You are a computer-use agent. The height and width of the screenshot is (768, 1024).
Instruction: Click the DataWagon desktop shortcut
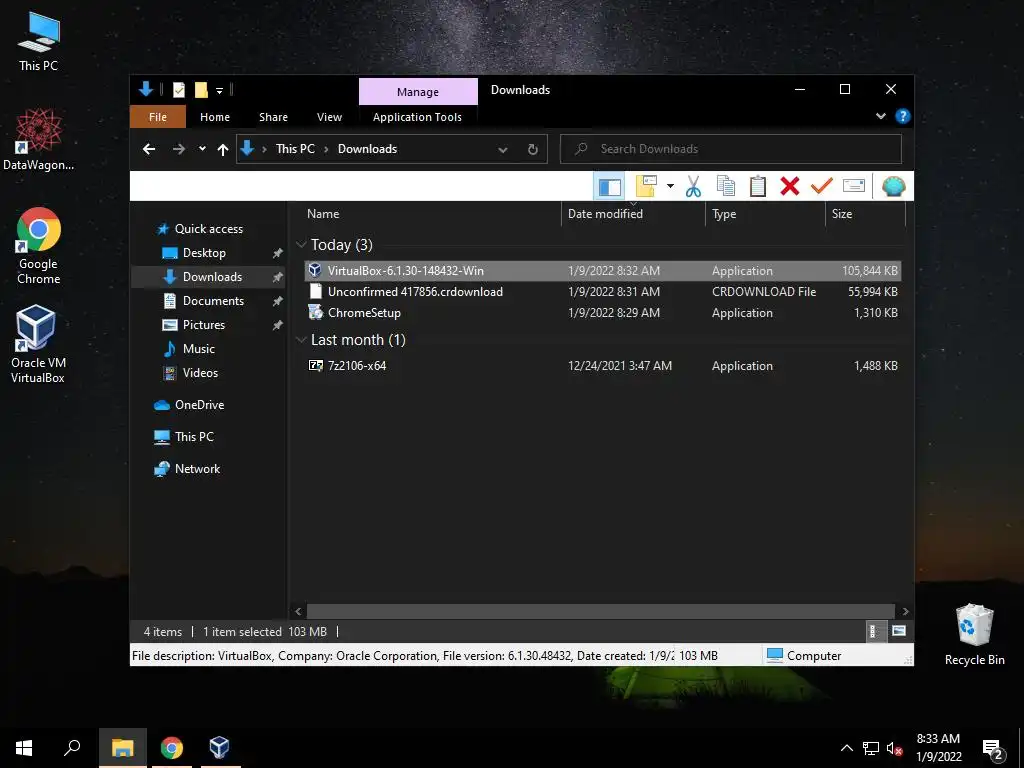click(38, 140)
